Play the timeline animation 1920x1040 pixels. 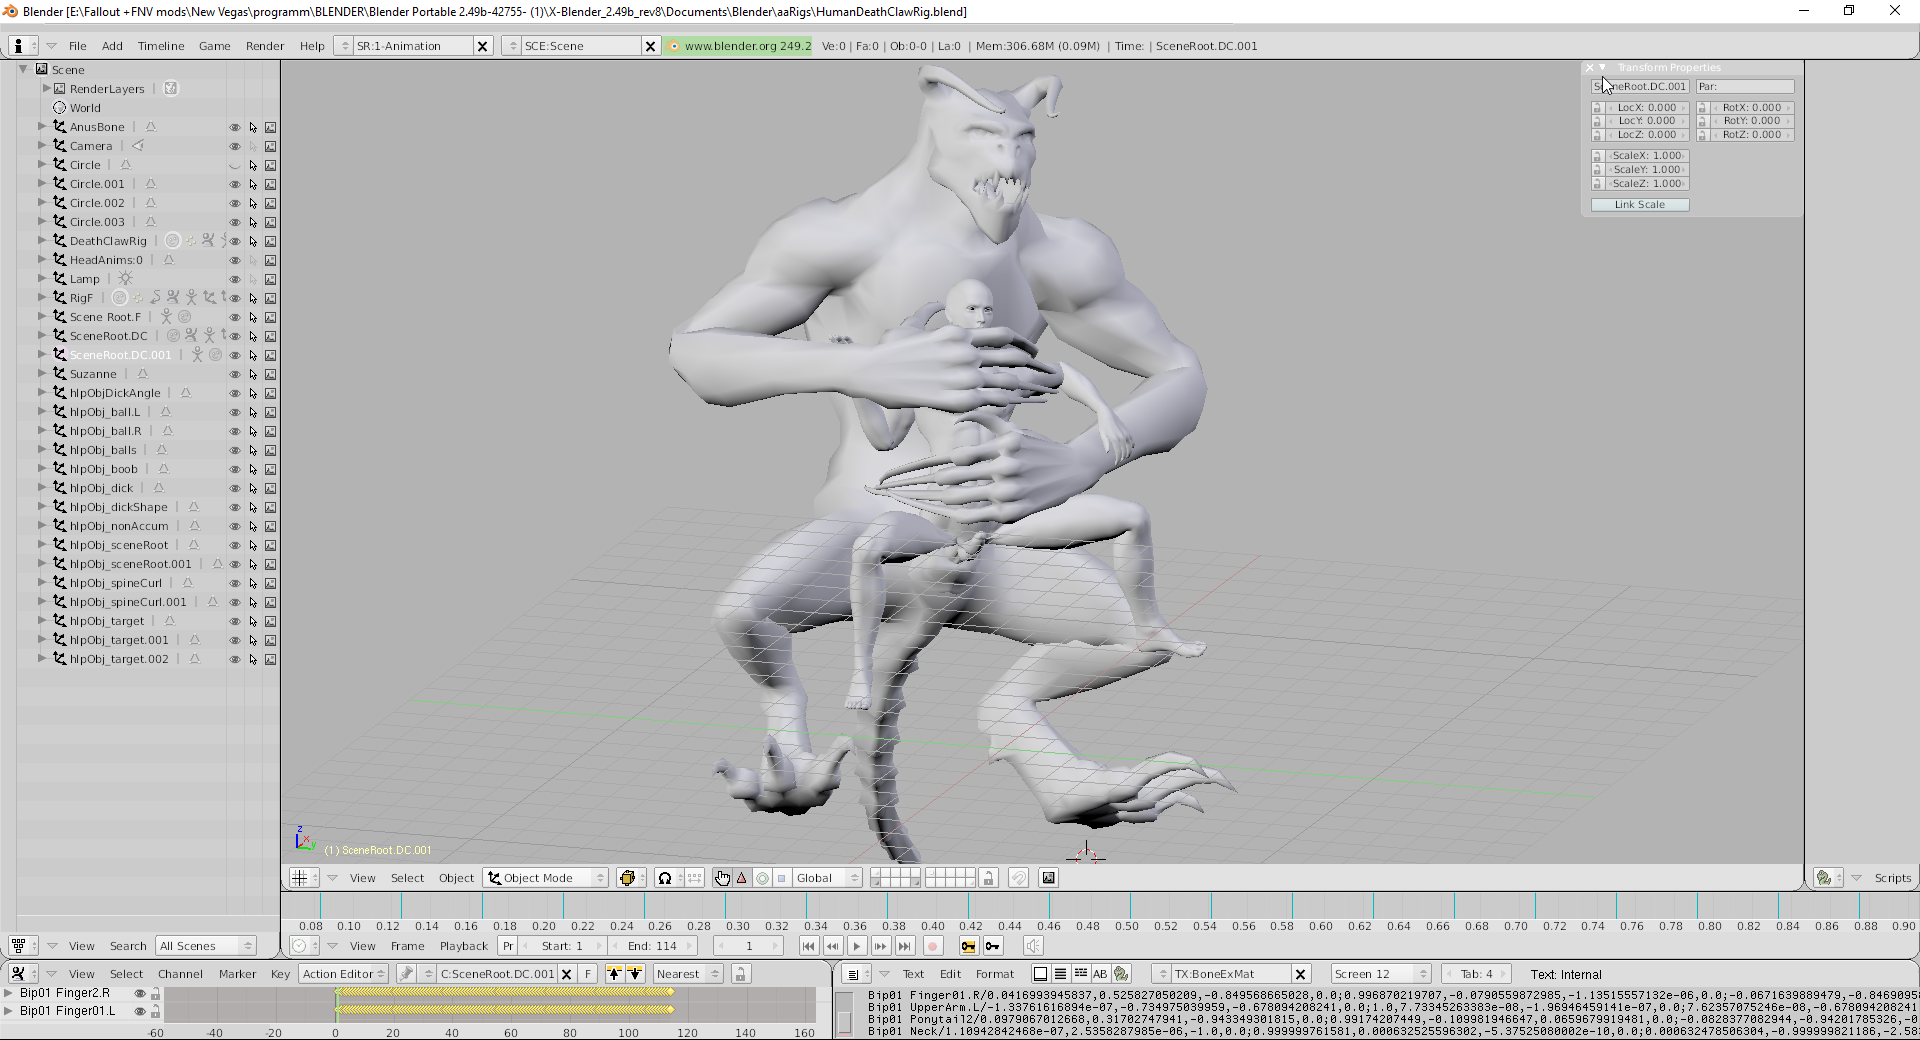(x=857, y=946)
